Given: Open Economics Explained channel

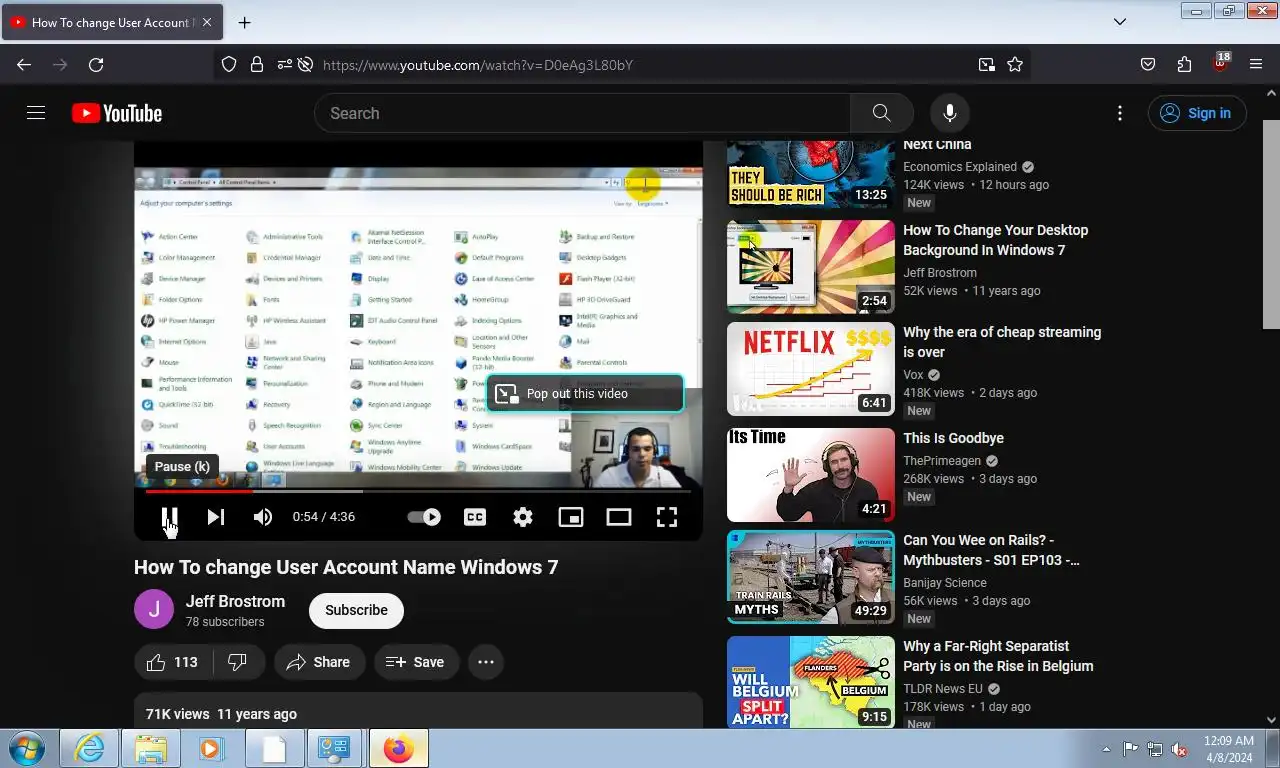Looking at the screenshot, I should (x=960, y=167).
